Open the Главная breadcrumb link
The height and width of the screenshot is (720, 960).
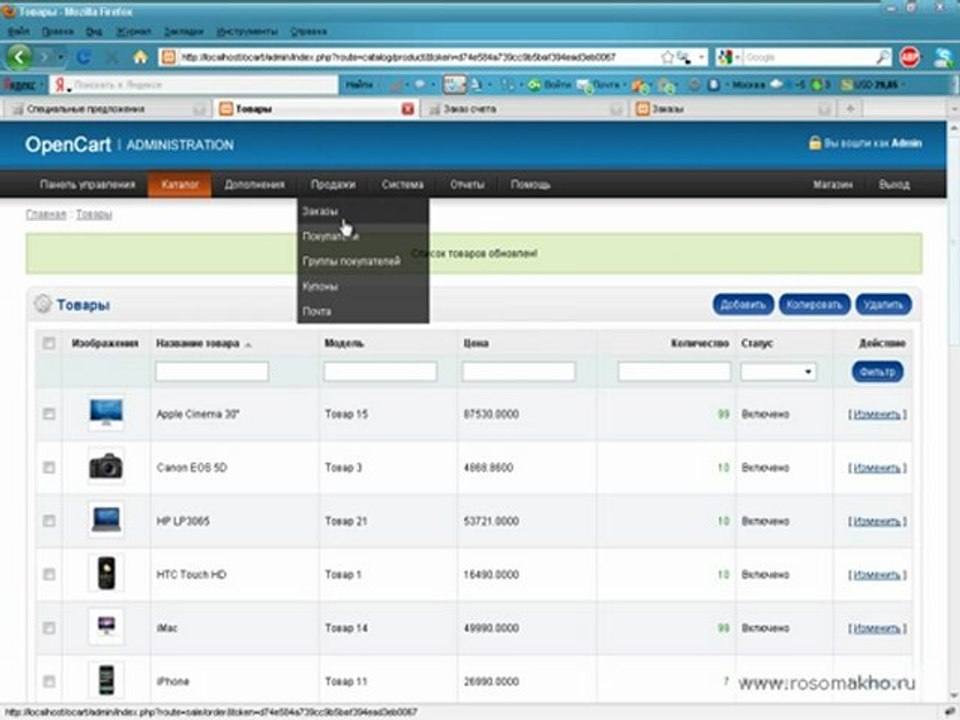pyautogui.click(x=46, y=214)
